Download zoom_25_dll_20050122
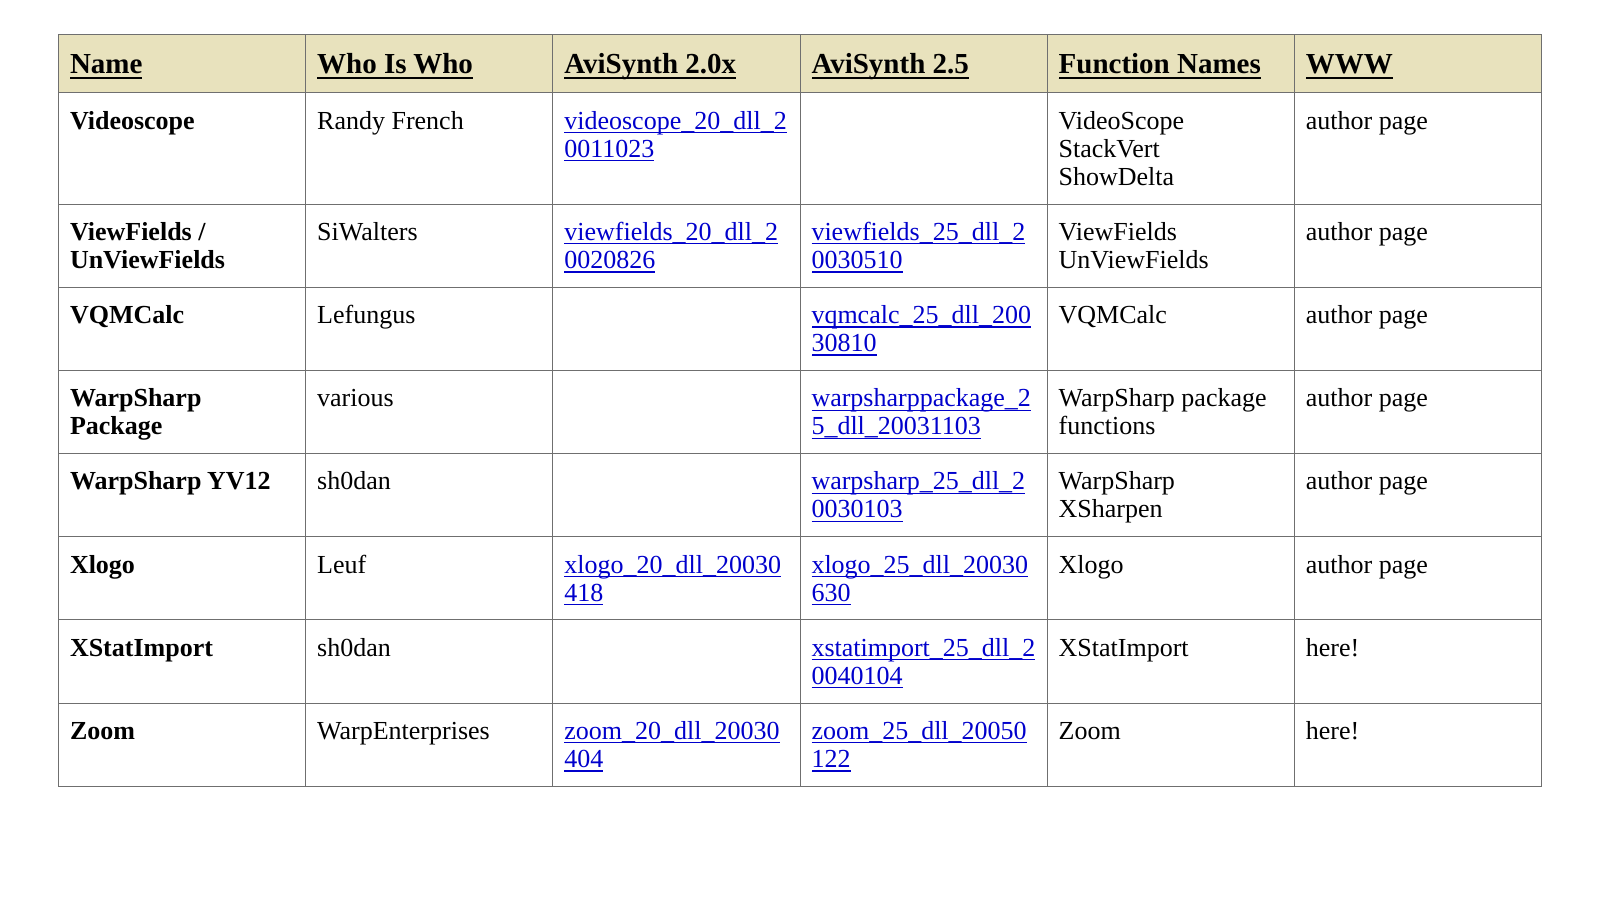 [x=919, y=745]
